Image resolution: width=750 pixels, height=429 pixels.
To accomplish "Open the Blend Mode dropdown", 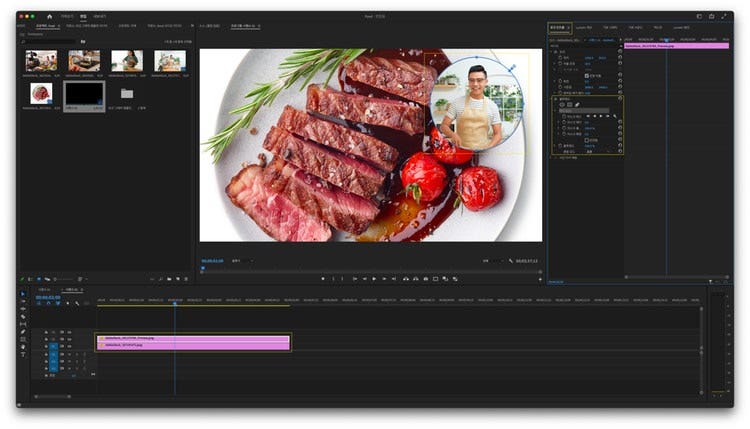I will coord(598,151).
